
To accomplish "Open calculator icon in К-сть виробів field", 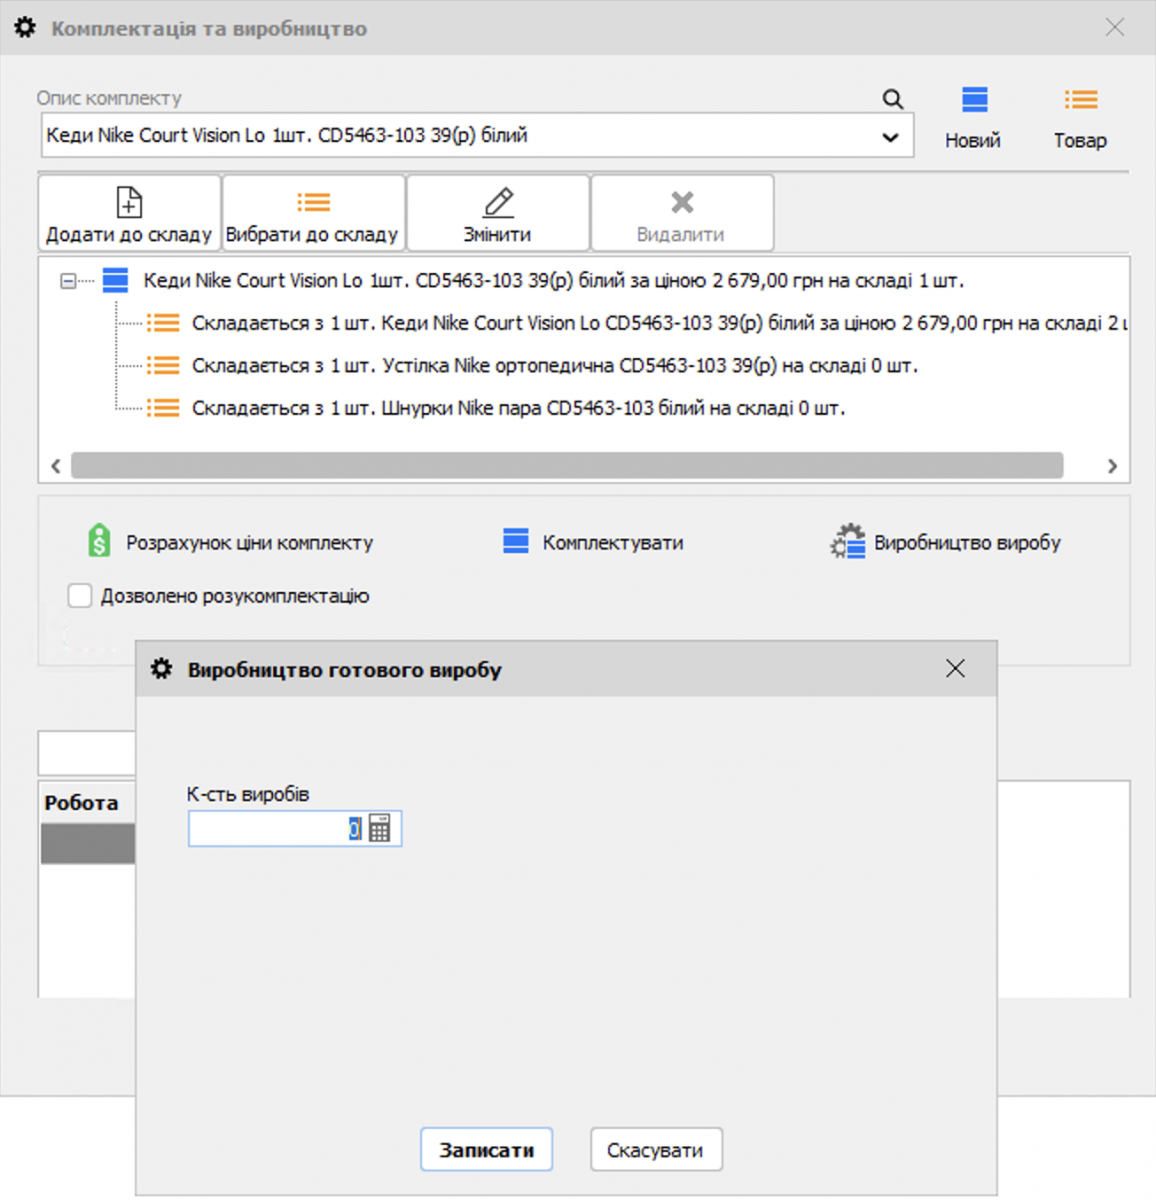I will point(380,829).
